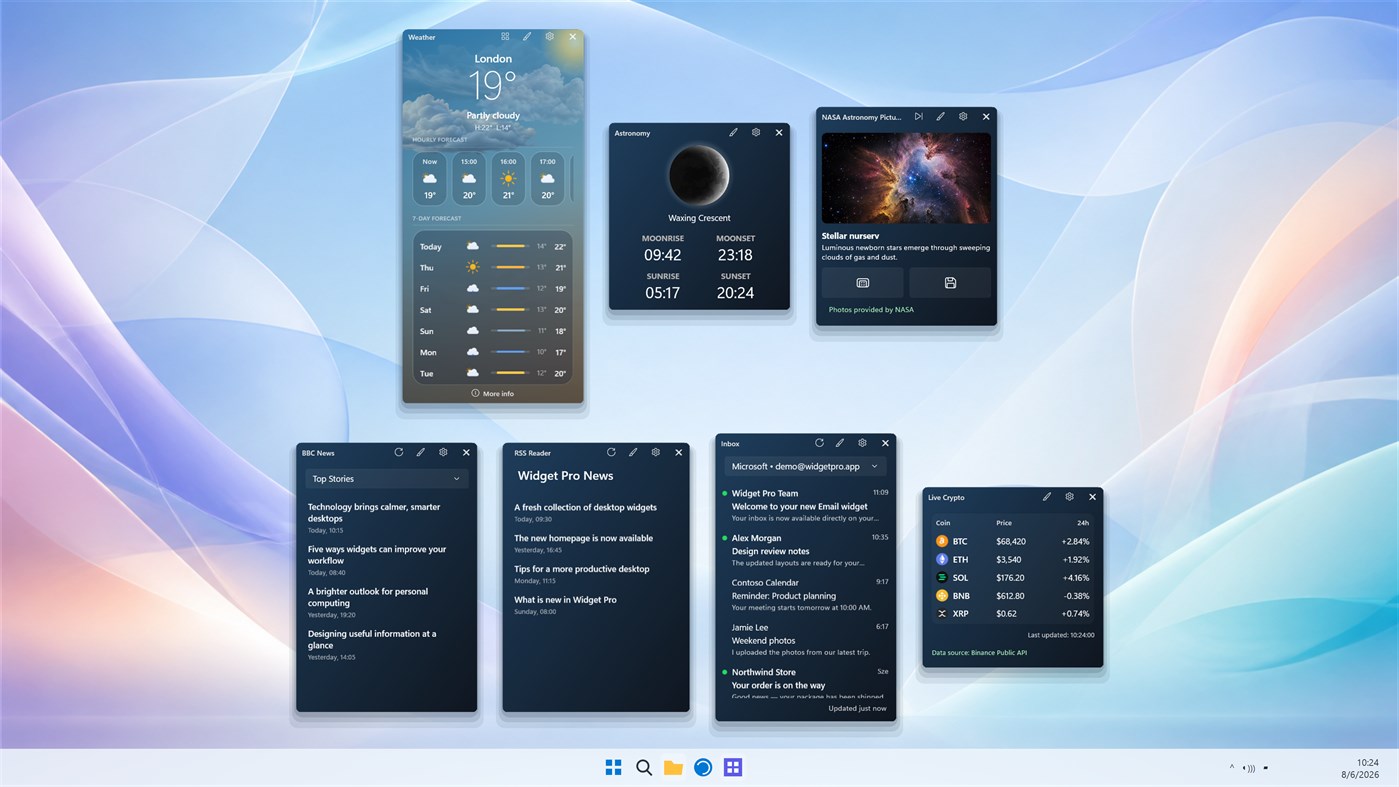Open email from Alex Morgan
This screenshot has height=787, width=1399.
click(x=805, y=550)
